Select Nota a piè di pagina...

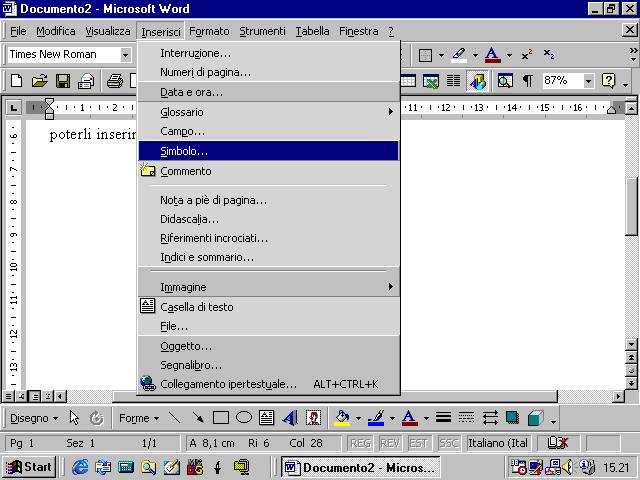[268, 200]
